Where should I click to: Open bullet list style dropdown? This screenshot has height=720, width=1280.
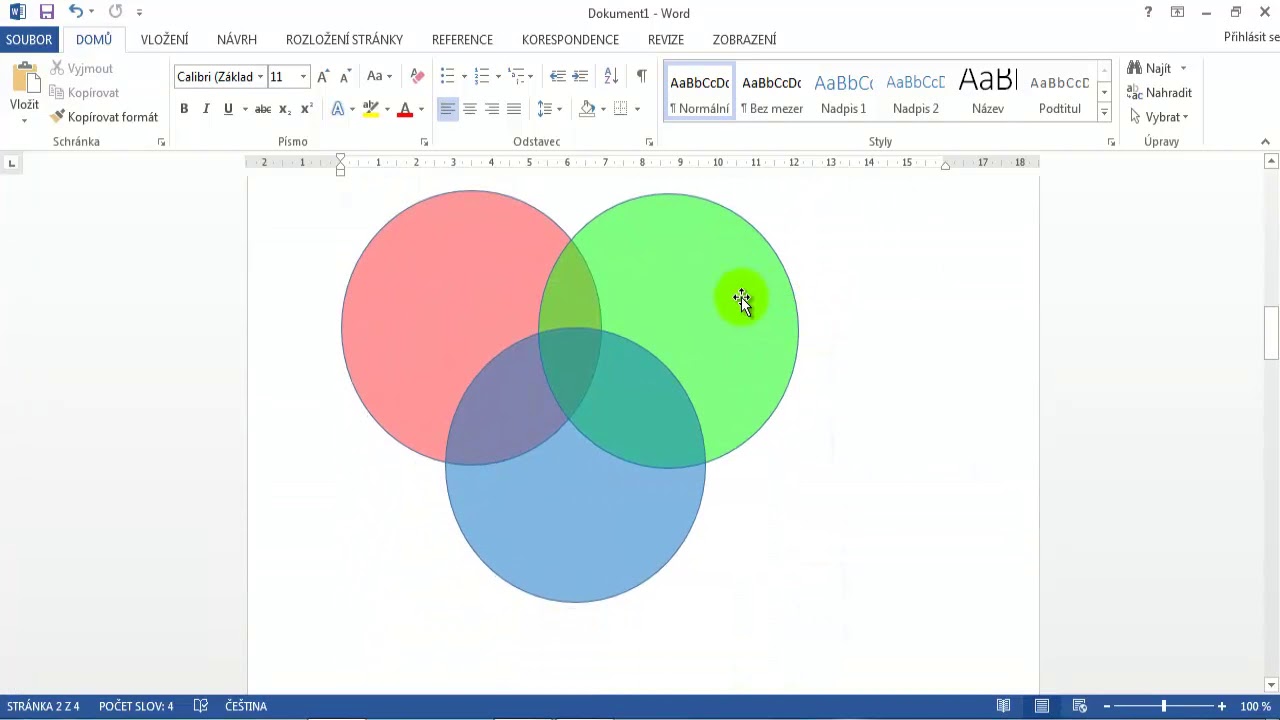[x=464, y=76]
